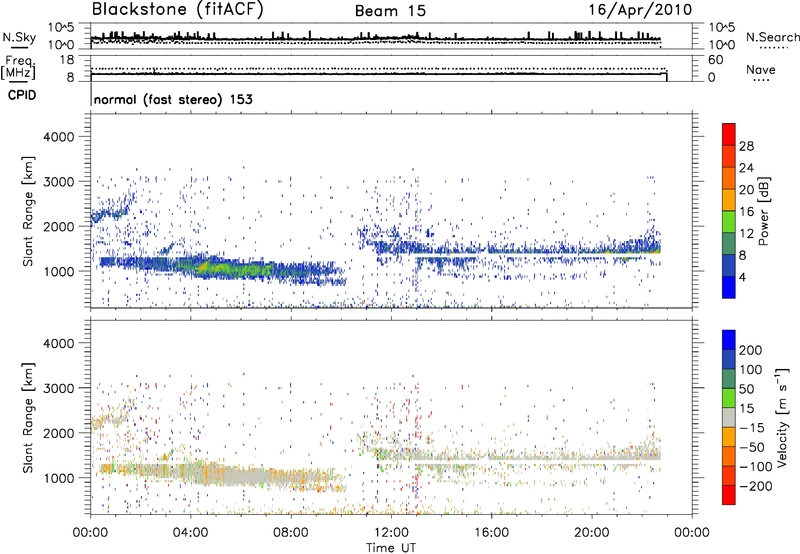Click the 'Slant Range [km]' label of velocity panel
This screenshot has height=554, width=800.
coord(28,418)
